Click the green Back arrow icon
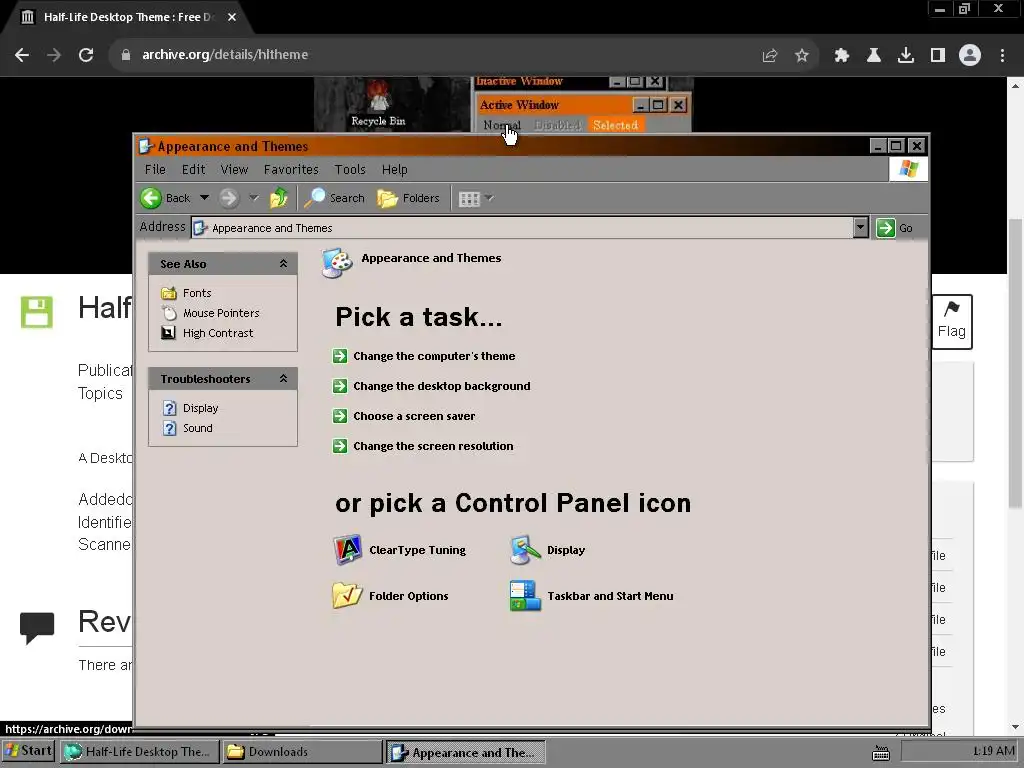The height and width of the screenshot is (768, 1024). (x=151, y=198)
